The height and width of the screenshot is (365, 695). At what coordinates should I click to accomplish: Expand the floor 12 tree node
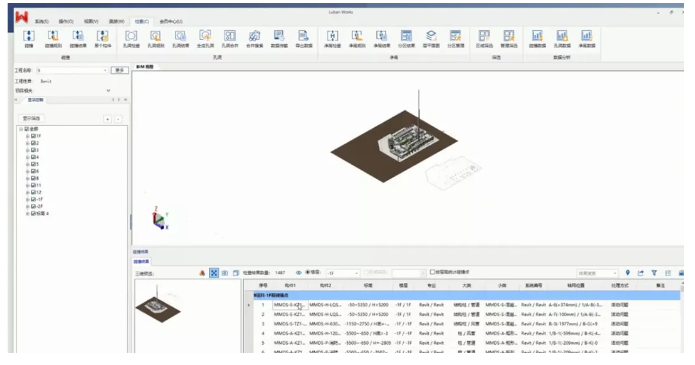pos(27,192)
